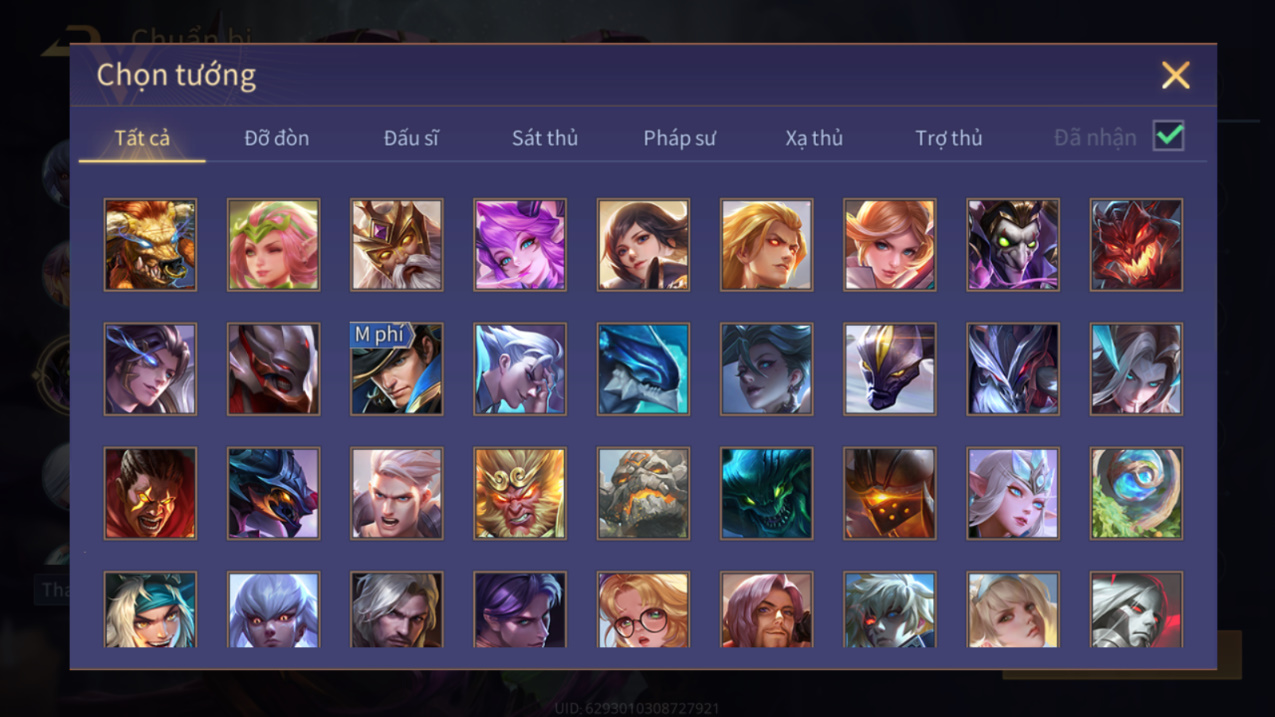This screenshot has width=1275, height=717.
Task: Close the 'Chọn tướng' dialog
Action: point(1175,75)
